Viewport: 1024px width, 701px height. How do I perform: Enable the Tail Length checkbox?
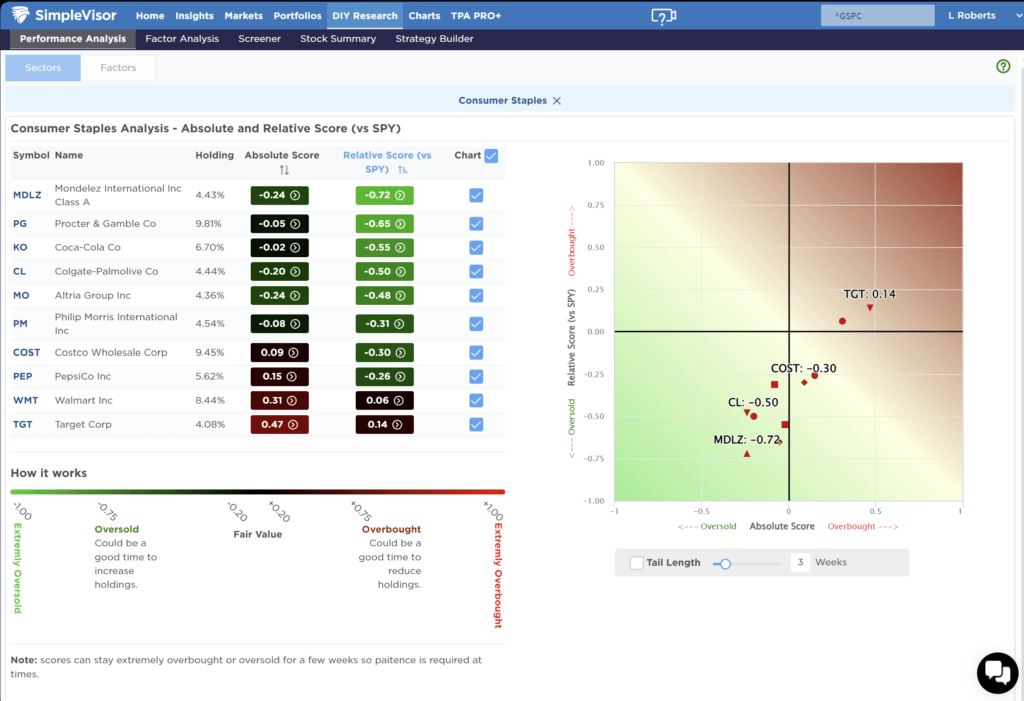(637, 563)
